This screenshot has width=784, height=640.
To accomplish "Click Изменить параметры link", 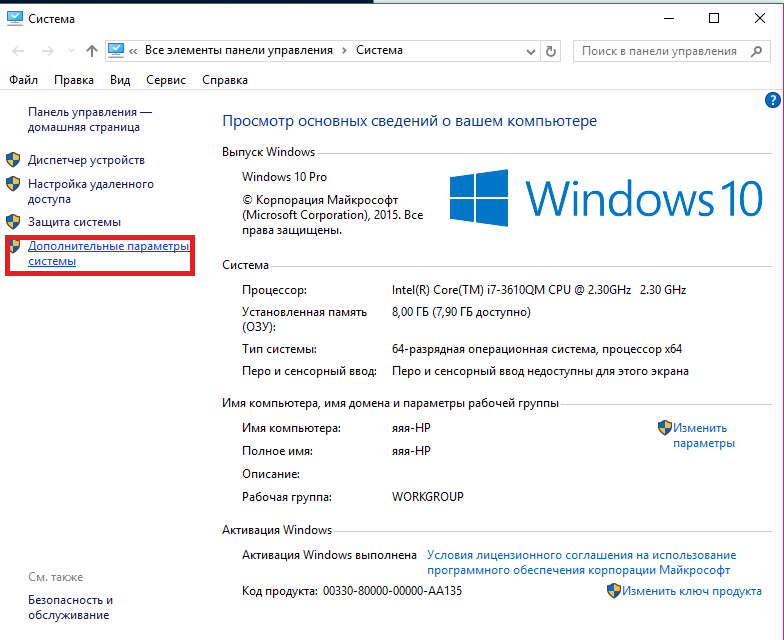I will (x=704, y=436).
